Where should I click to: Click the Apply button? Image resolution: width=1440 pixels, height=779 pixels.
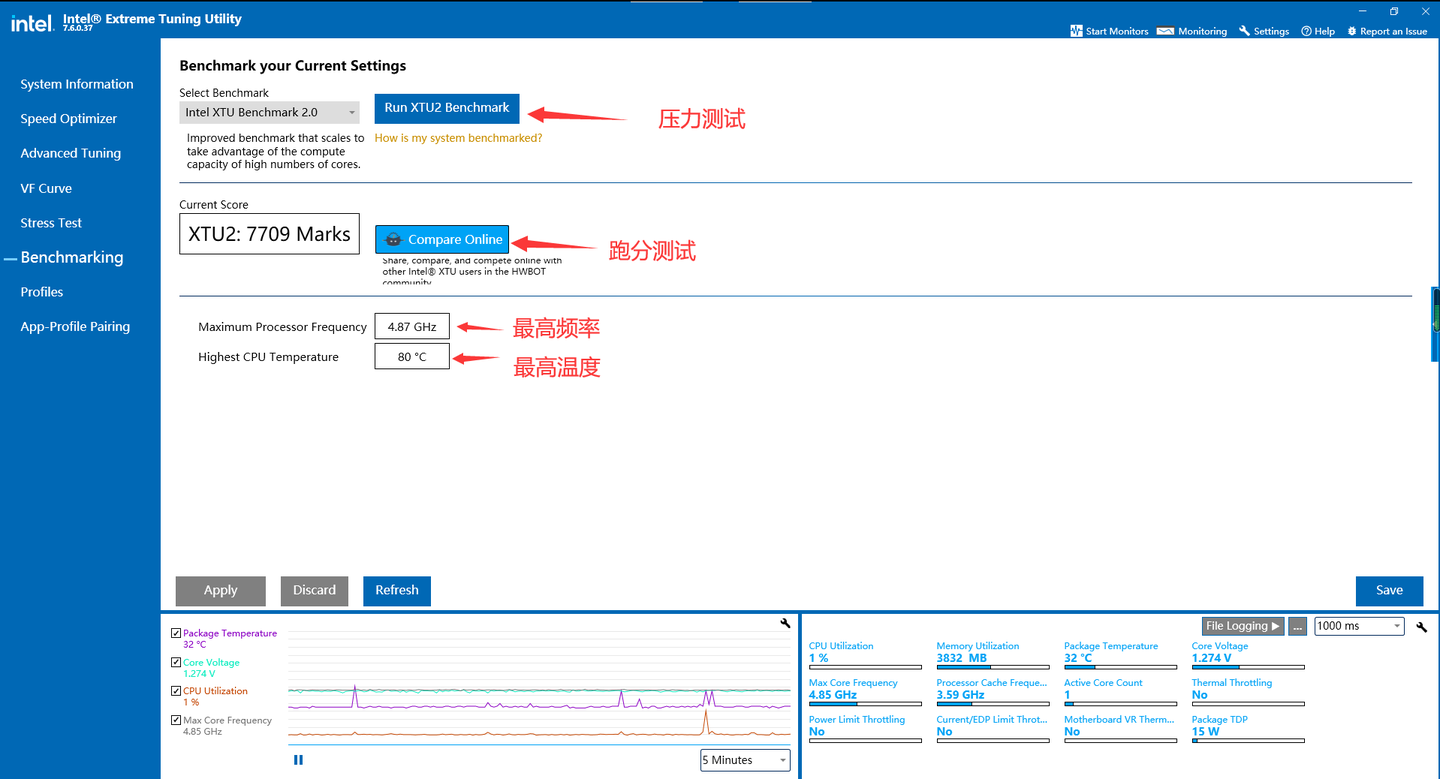click(220, 590)
